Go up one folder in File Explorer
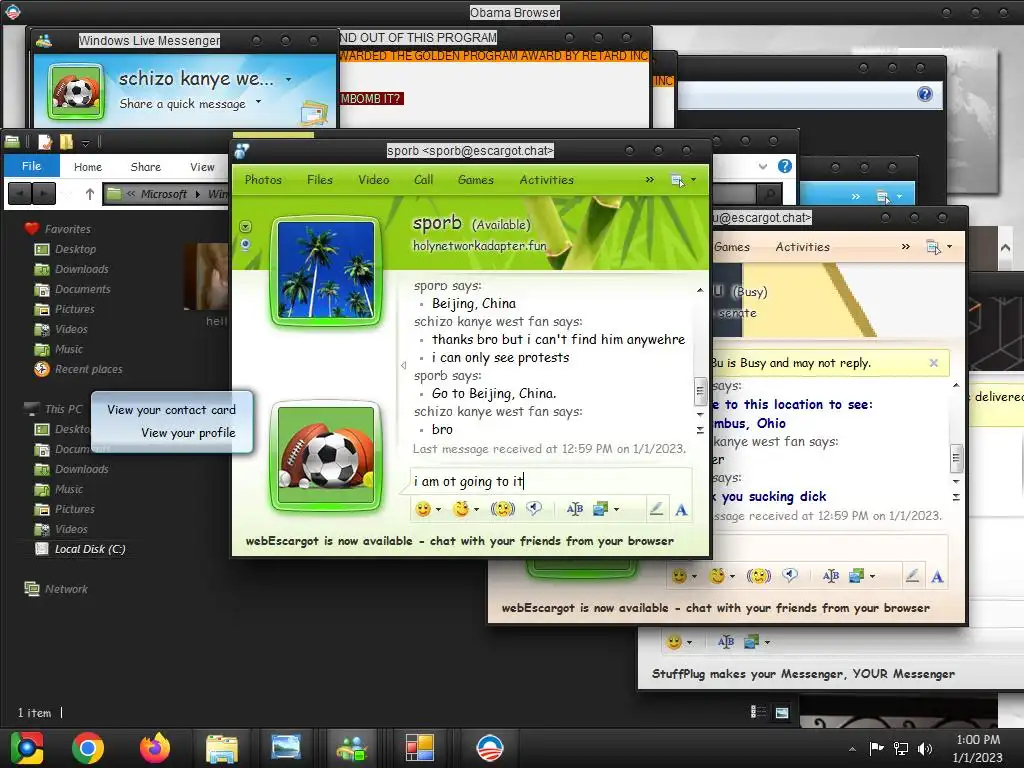The image size is (1024, 768). [90, 194]
